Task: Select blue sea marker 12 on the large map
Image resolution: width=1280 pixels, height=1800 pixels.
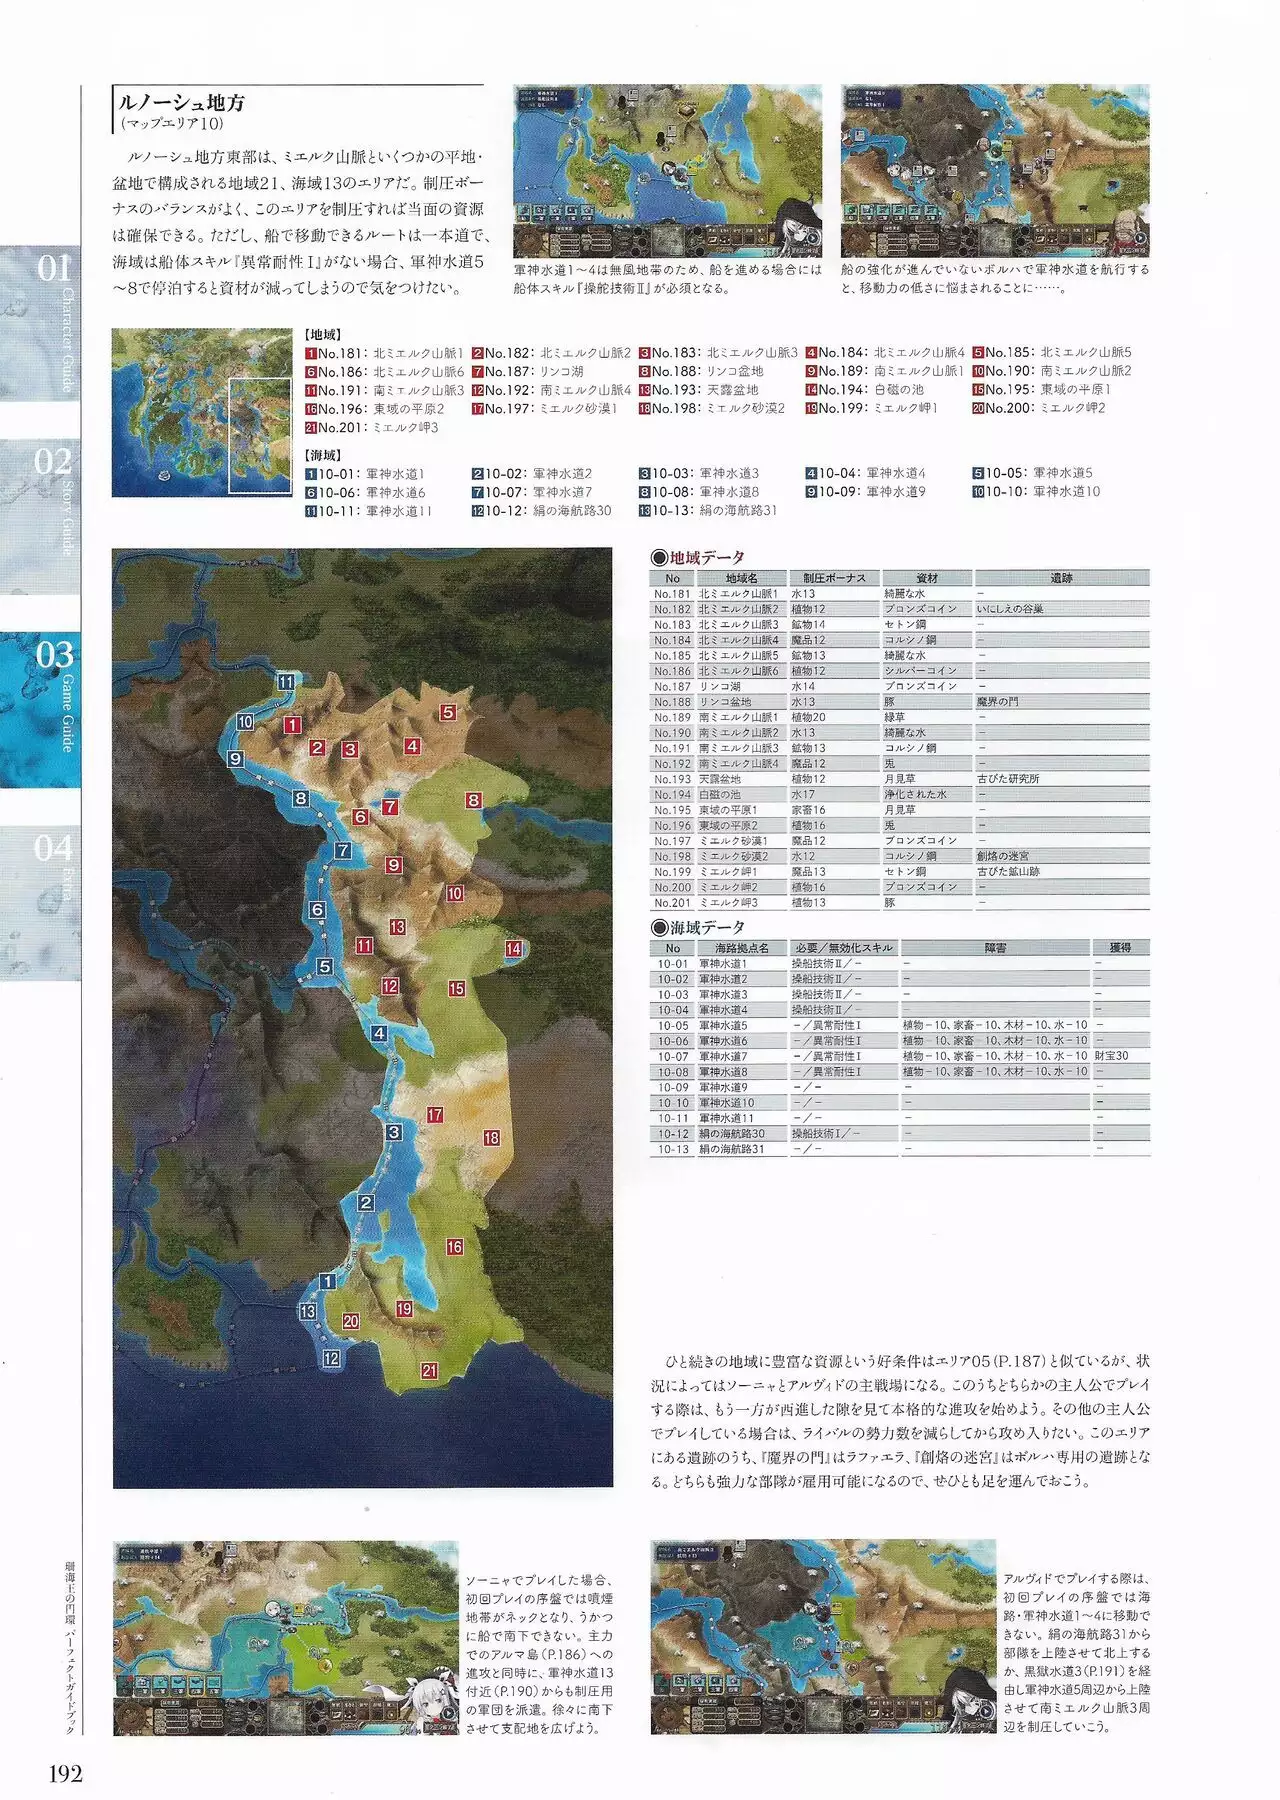Action: [x=331, y=1358]
